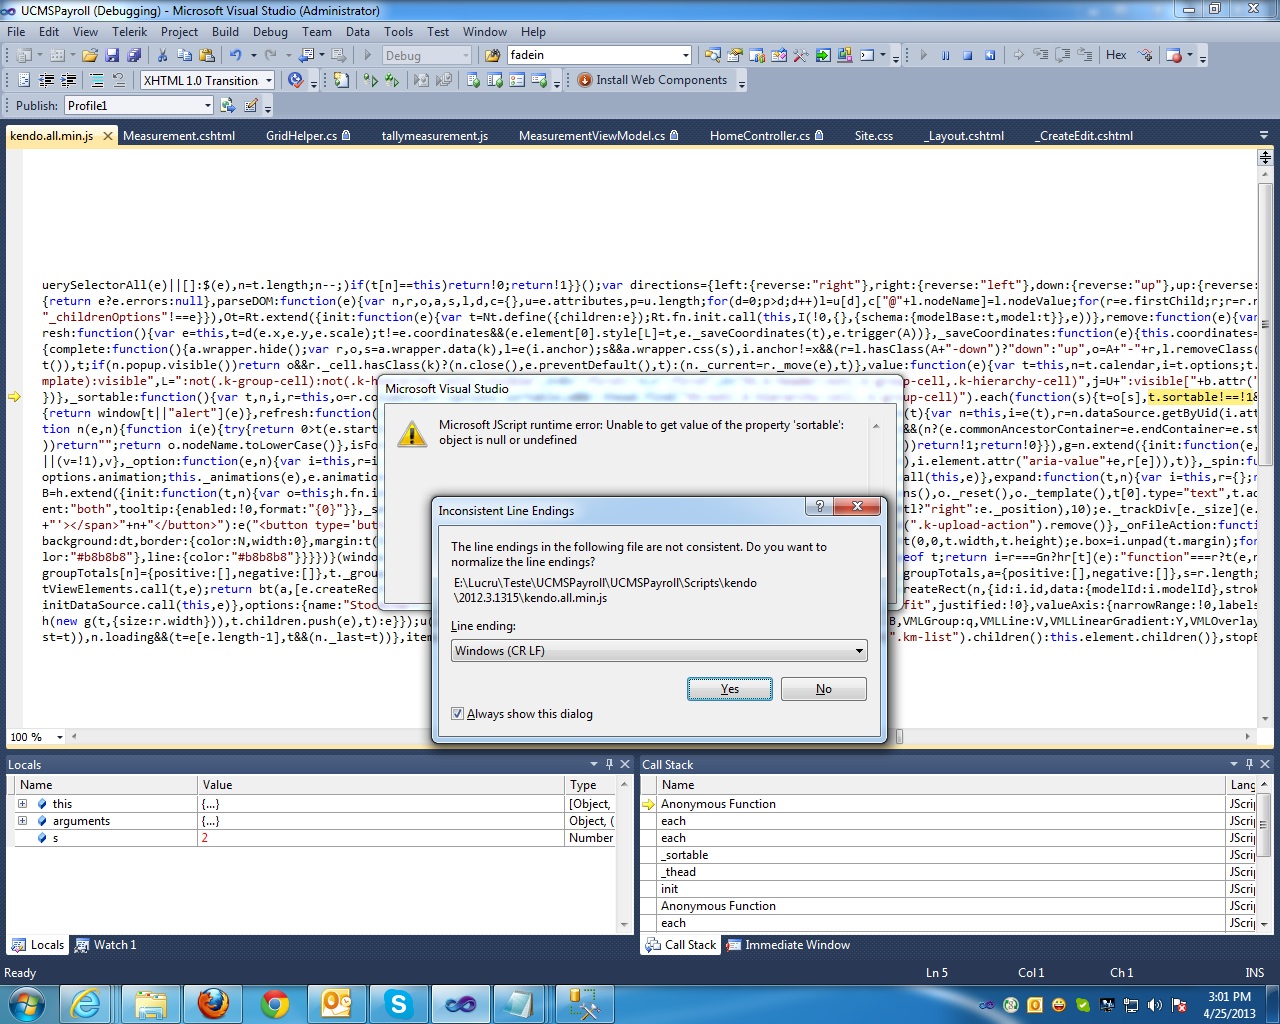Click the Save icon in the toolbar
This screenshot has height=1024, width=1280.
(x=112, y=56)
